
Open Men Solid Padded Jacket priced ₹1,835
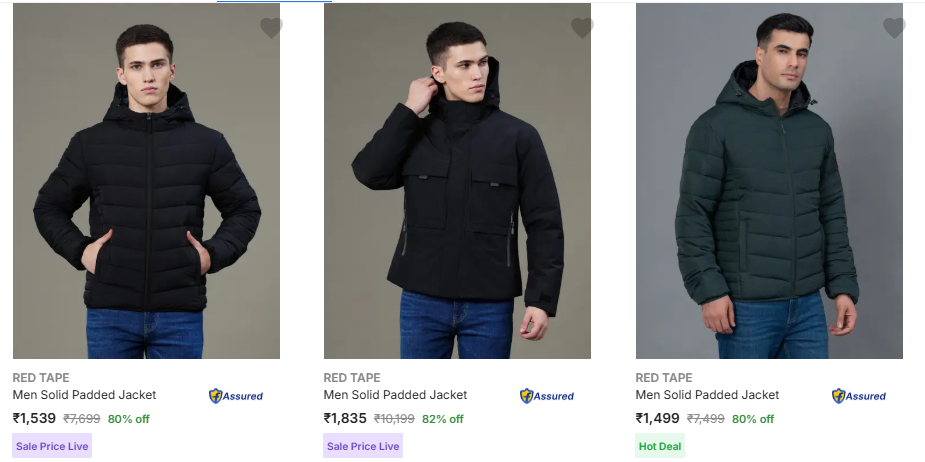pos(395,395)
